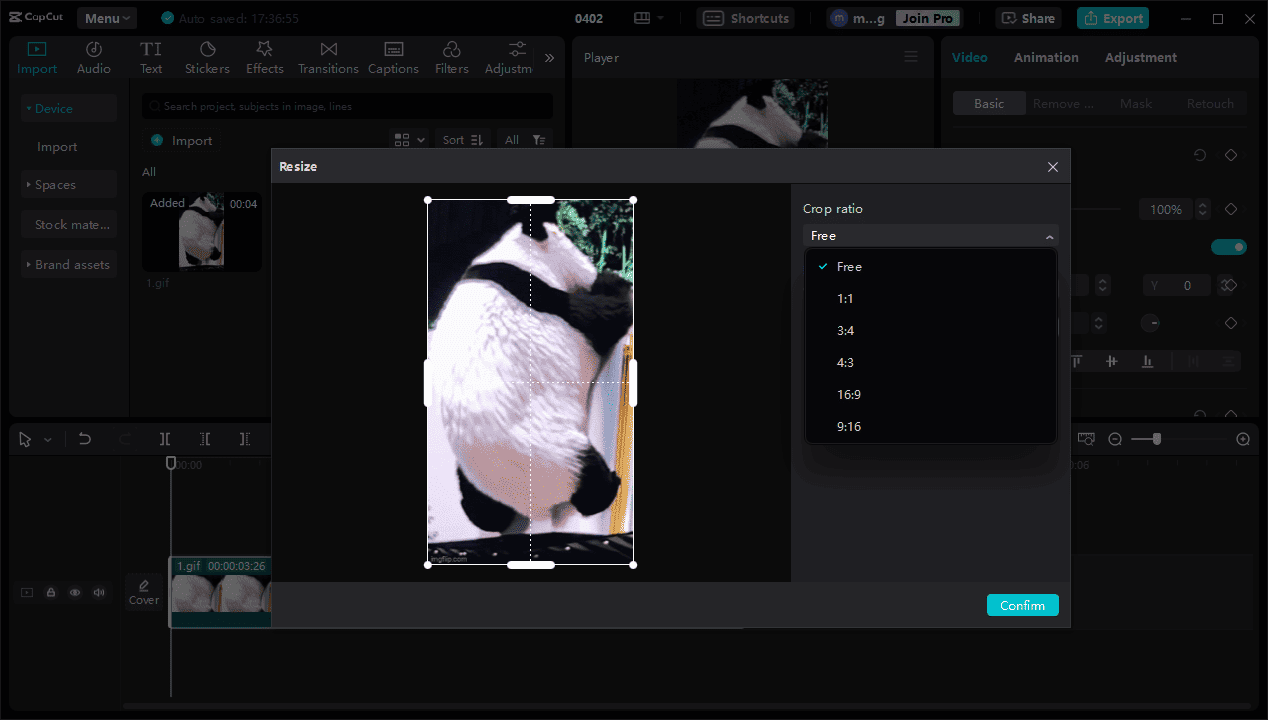
Task: Select the Split clip icon above the timeline
Action: coord(165,438)
